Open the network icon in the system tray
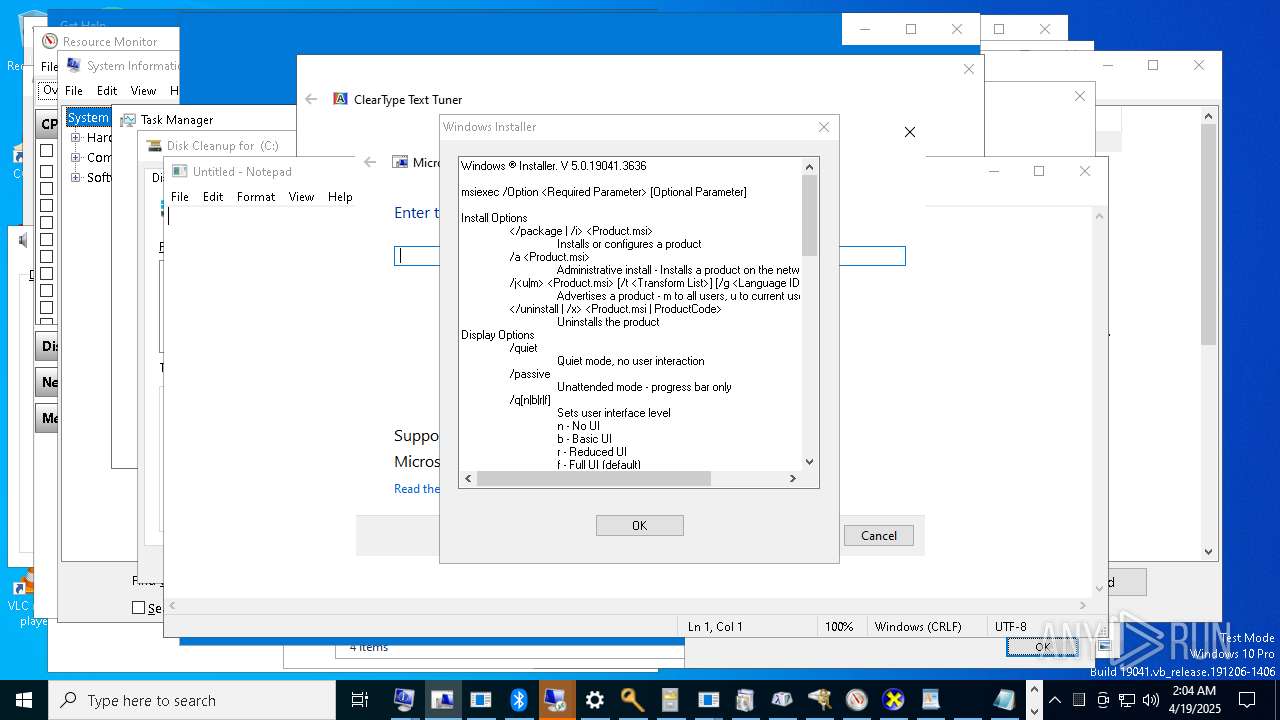The height and width of the screenshot is (720, 1280). pos(1126,700)
